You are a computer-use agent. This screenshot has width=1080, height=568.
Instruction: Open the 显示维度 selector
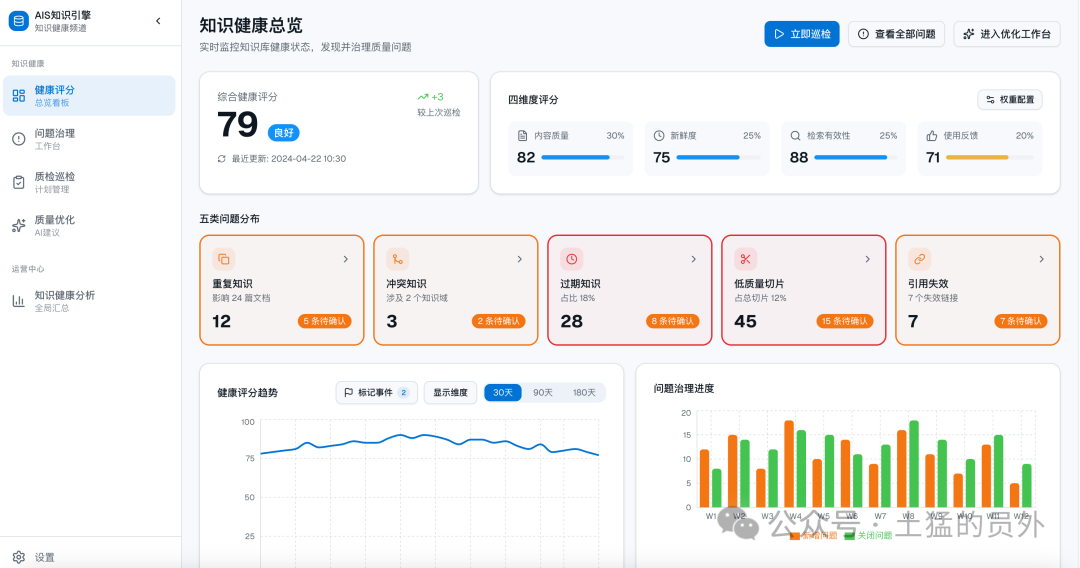tap(450, 392)
